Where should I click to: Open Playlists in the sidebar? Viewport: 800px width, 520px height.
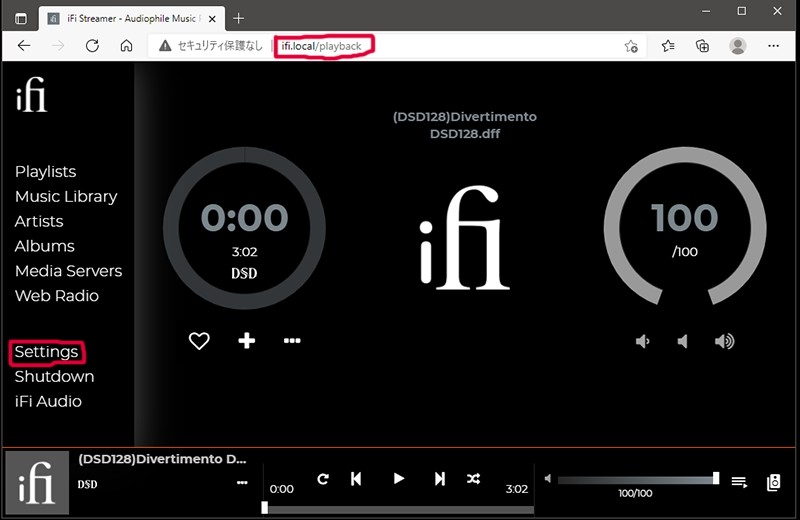(x=45, y=171)
